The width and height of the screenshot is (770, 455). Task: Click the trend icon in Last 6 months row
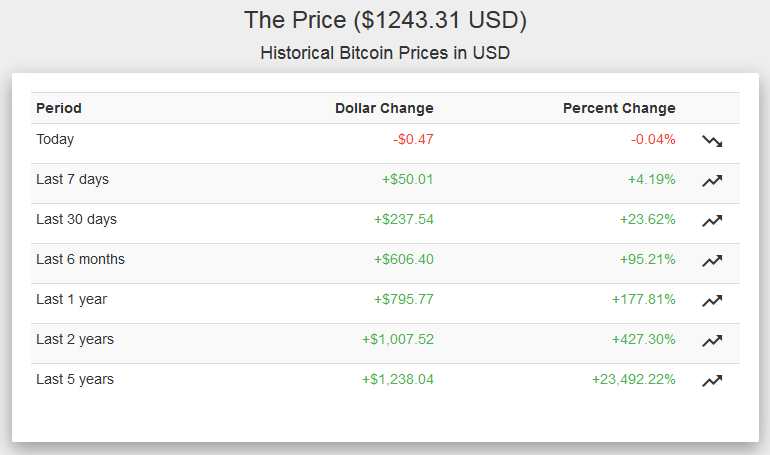[x=712, y=261]
